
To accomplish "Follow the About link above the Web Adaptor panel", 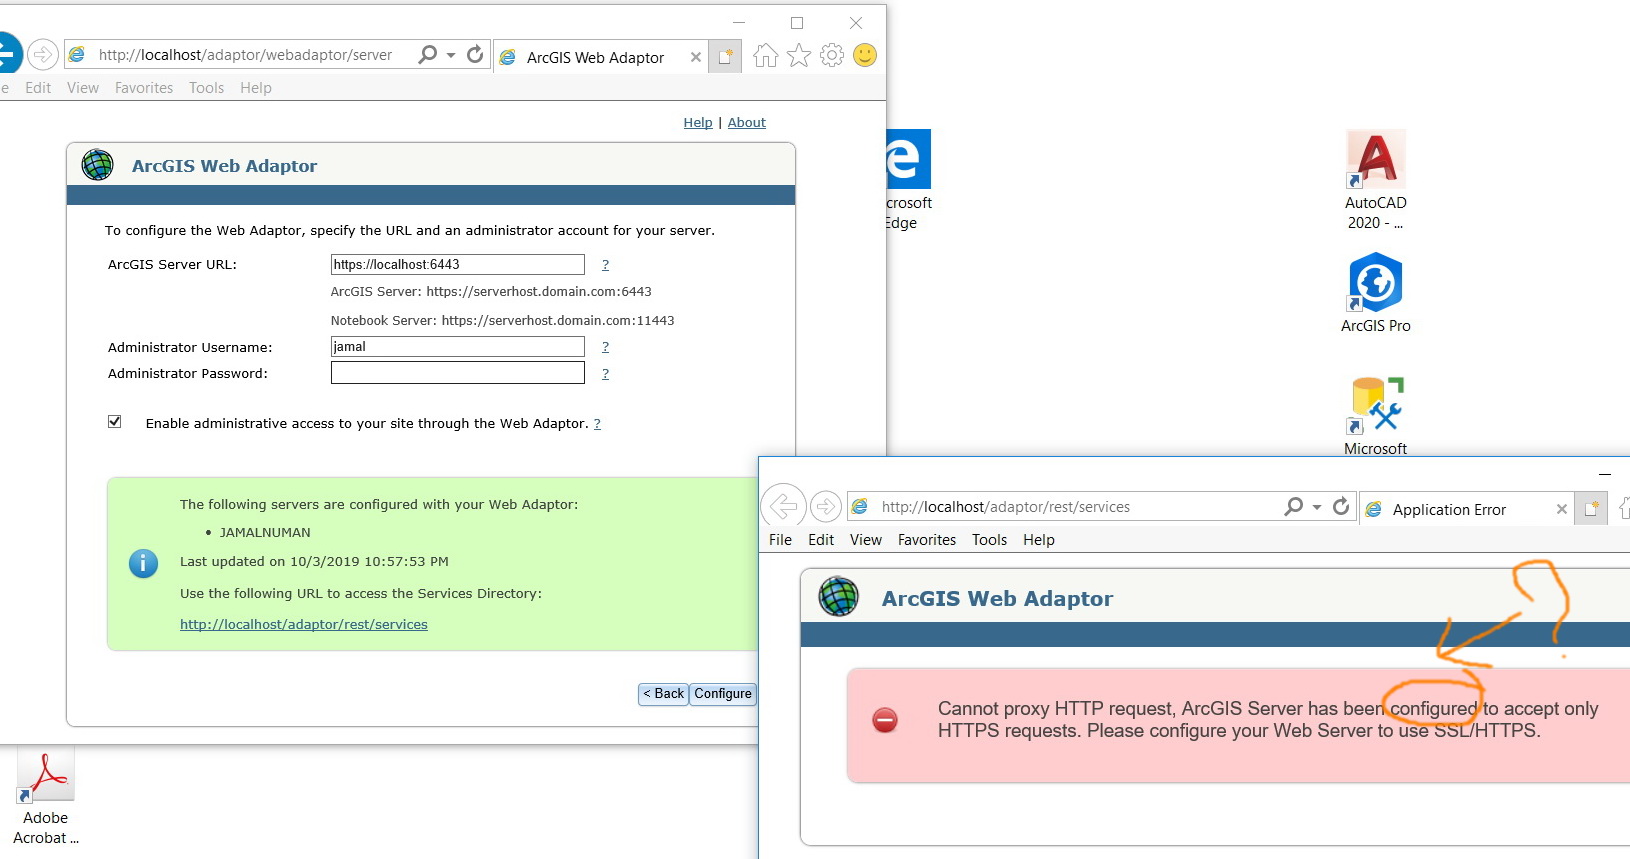I will point(747,123).
